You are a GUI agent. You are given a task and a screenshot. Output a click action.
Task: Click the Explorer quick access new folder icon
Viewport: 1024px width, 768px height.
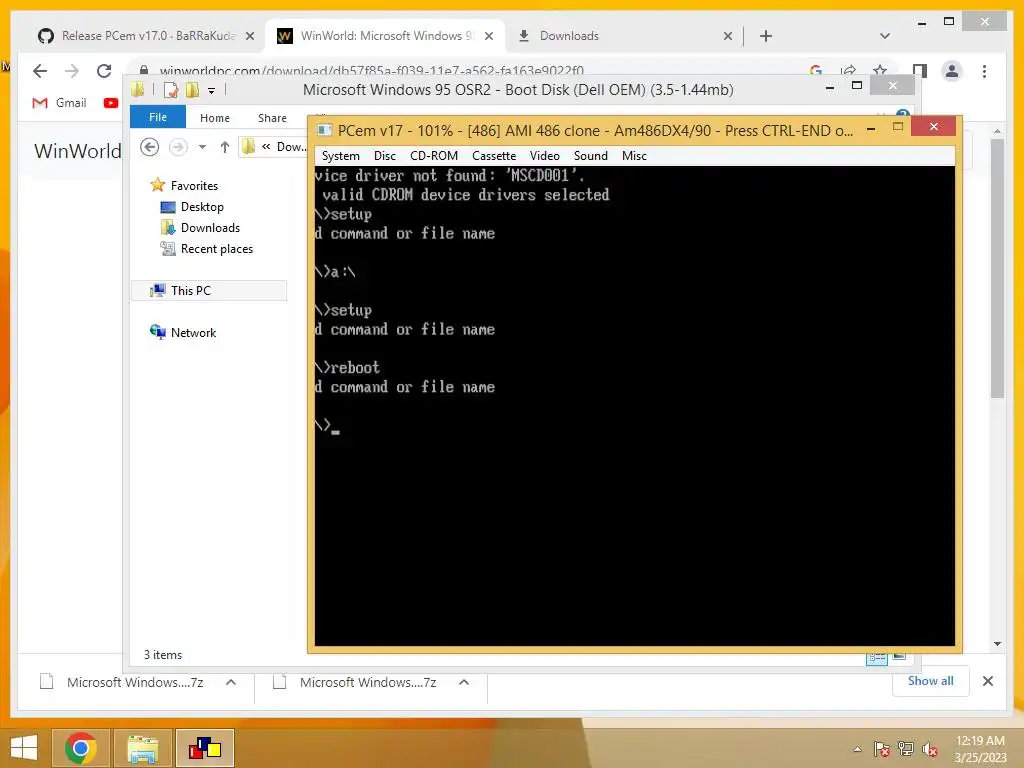[192, 89]
